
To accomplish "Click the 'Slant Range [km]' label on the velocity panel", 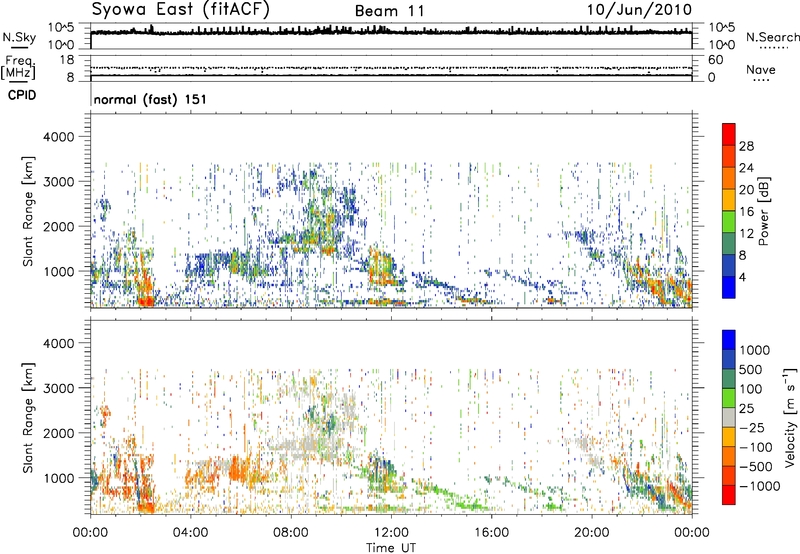I will click(x=28, y=418).
